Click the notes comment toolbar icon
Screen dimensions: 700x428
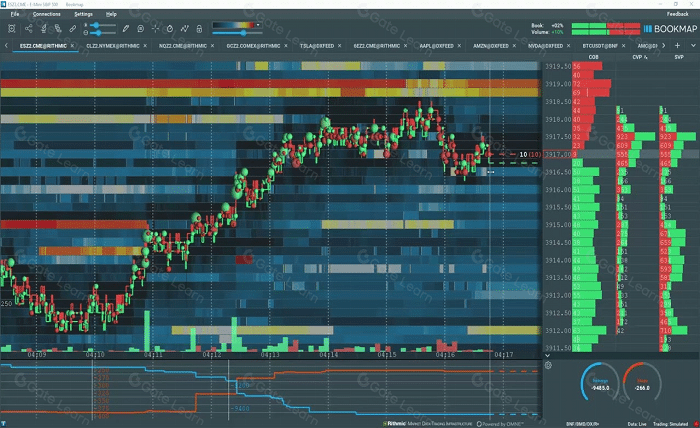click(x=141, y=29)
